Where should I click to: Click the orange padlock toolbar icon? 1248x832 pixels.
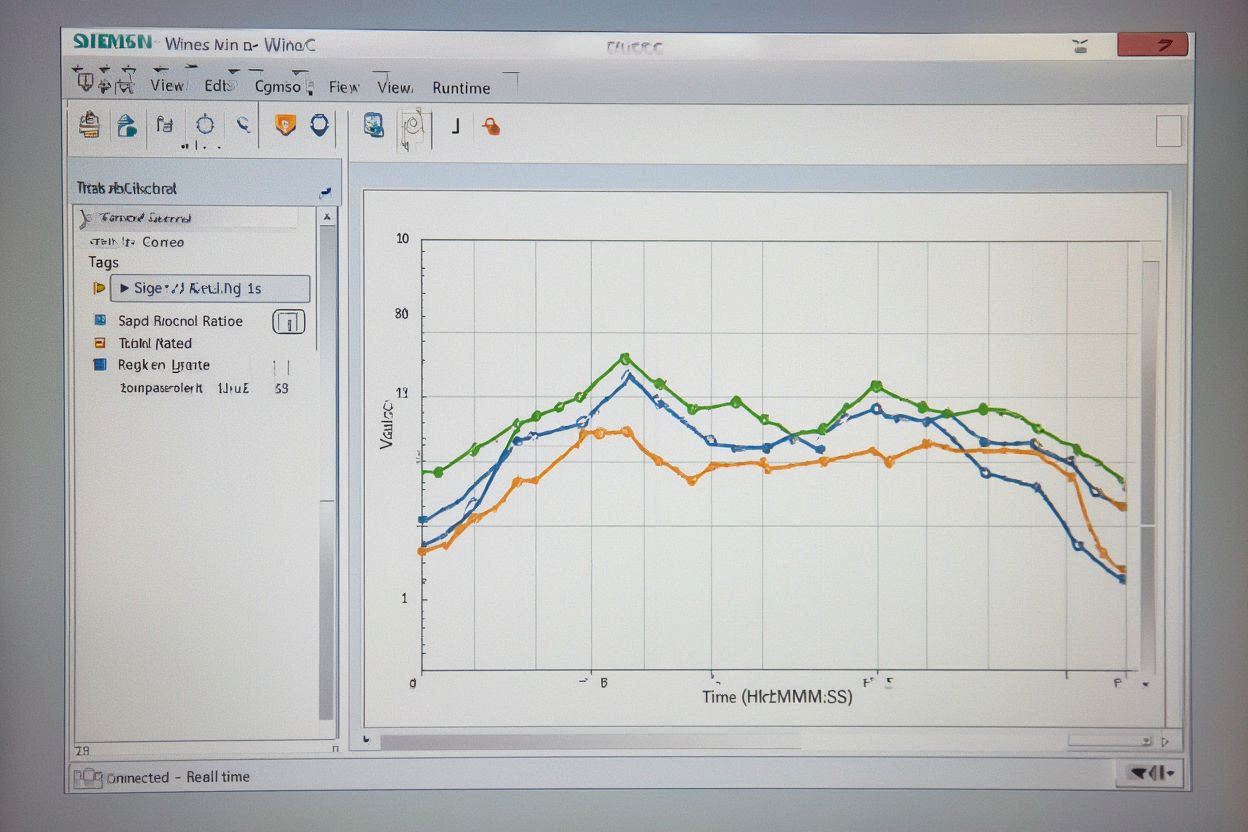coord(491,126)
